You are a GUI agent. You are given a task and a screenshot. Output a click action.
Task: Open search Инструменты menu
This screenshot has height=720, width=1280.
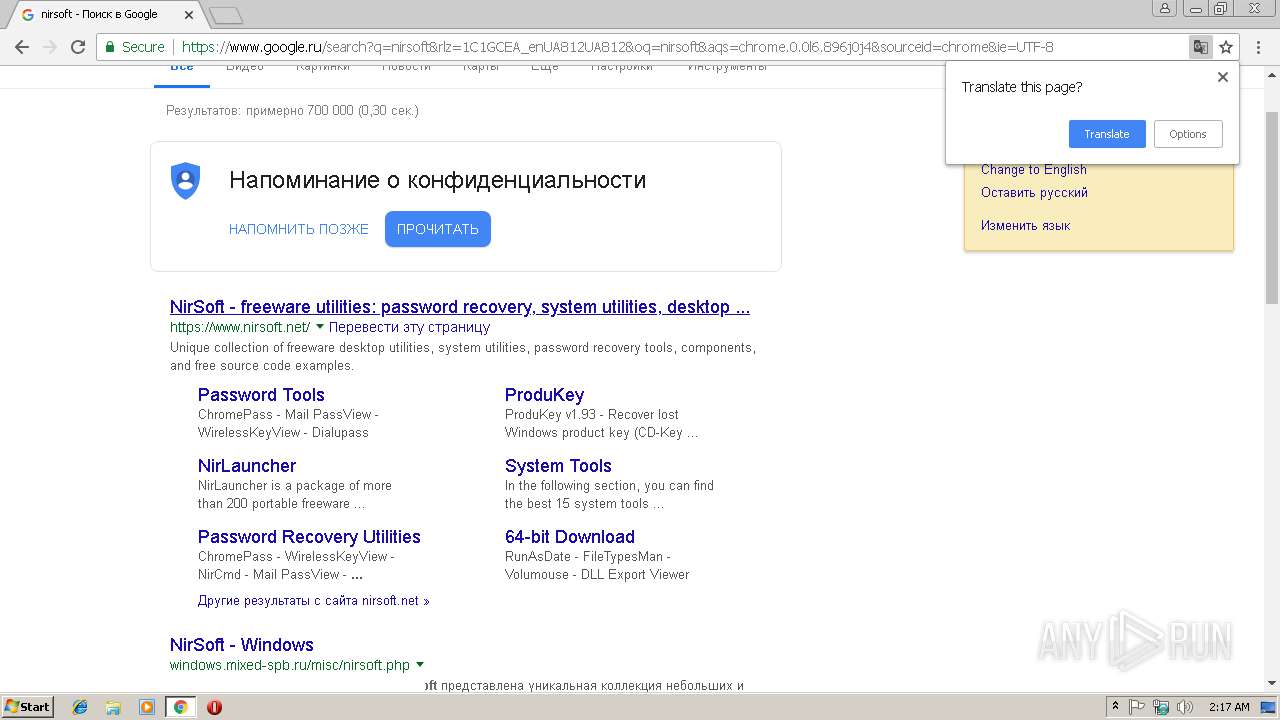tap(727, 67)
